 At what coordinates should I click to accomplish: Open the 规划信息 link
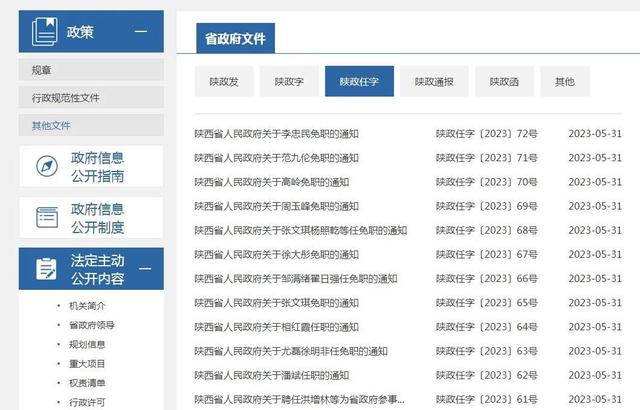(x=87, y=344)
